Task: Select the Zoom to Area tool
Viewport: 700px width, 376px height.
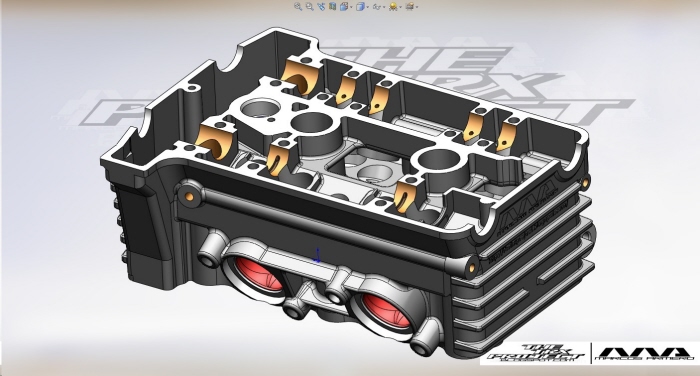Action: (309, 6)
